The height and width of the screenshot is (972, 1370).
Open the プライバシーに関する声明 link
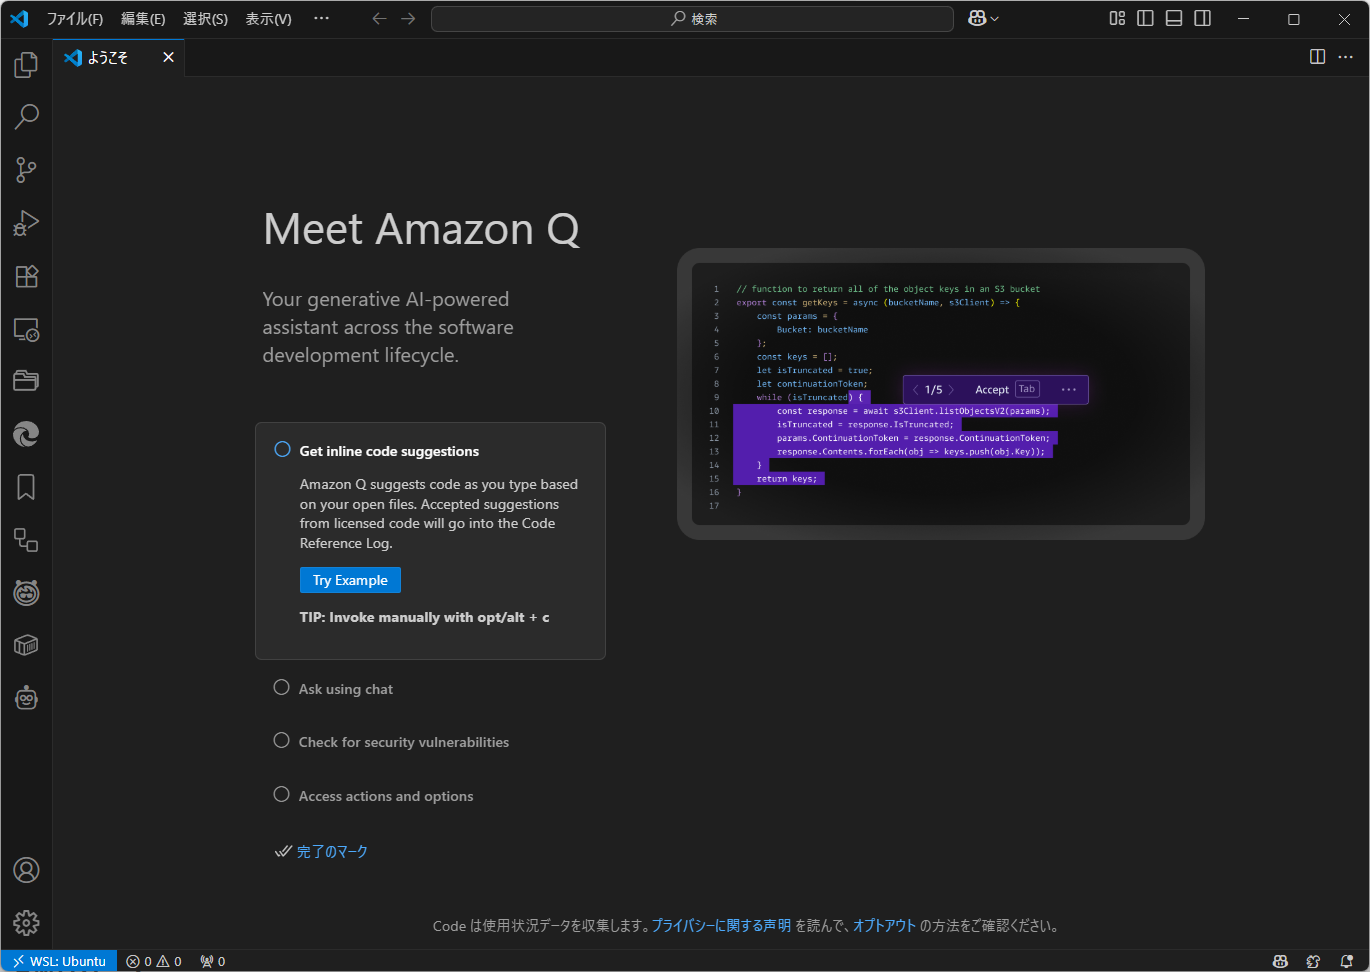[x=721, y=926]
